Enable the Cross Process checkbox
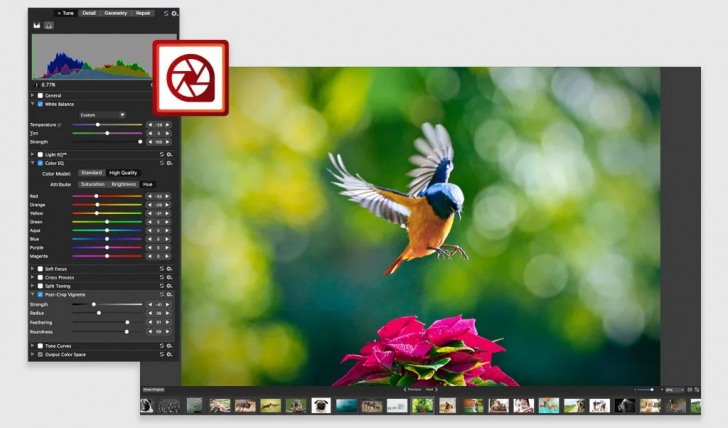This screenshot has height=428, width=728. point(40,277)
